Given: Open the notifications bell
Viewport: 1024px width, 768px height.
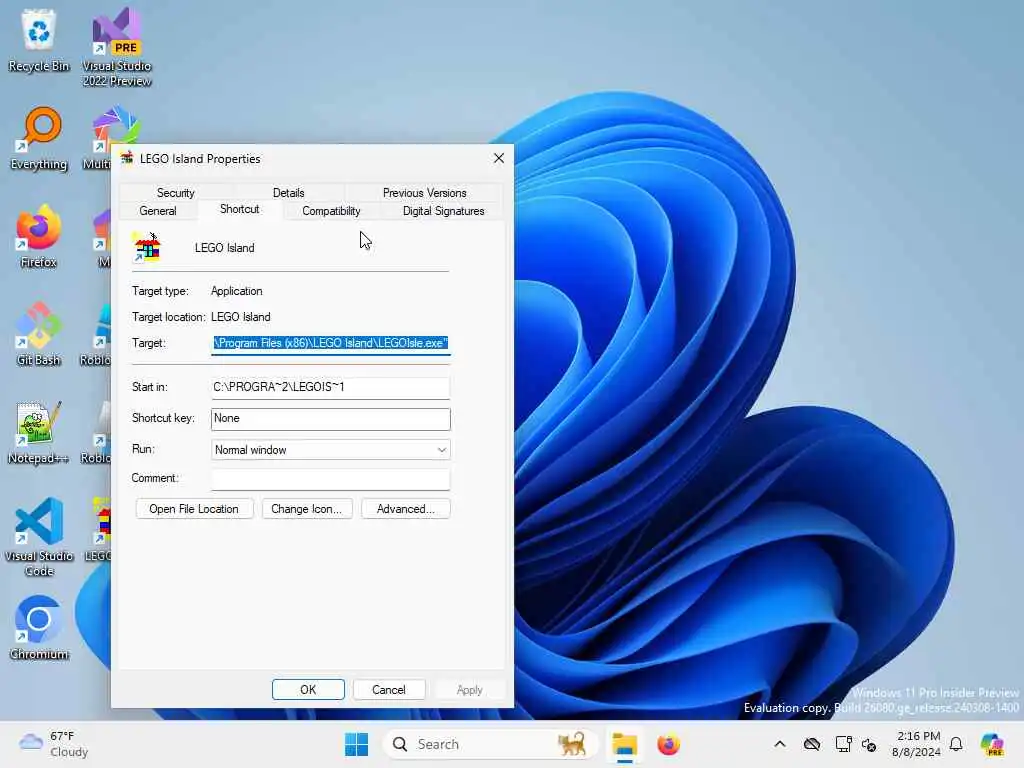Looking at the screenshot, I should pyautogui.click(x=956, y=744).
